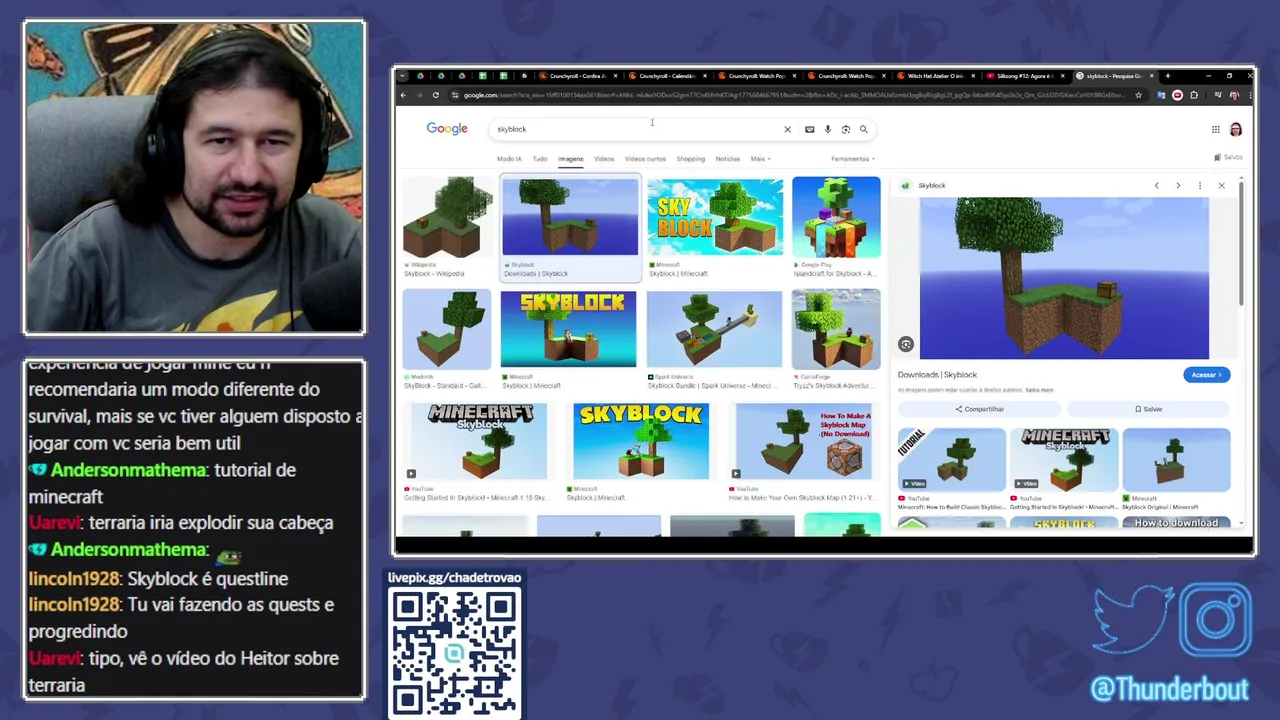Search inside image with Lens overlay icon
The width and height of the screenshot is (1280, 720).
pyautogui.click(x=906, y=344)
